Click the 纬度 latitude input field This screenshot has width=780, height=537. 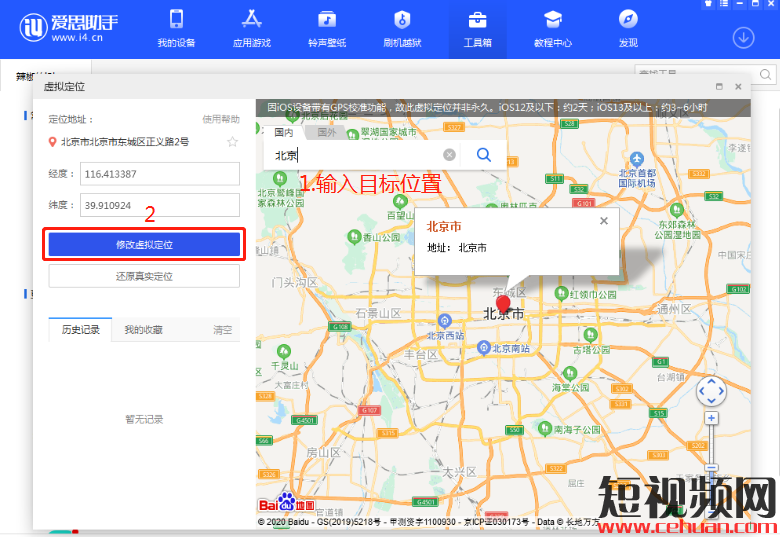160,205
